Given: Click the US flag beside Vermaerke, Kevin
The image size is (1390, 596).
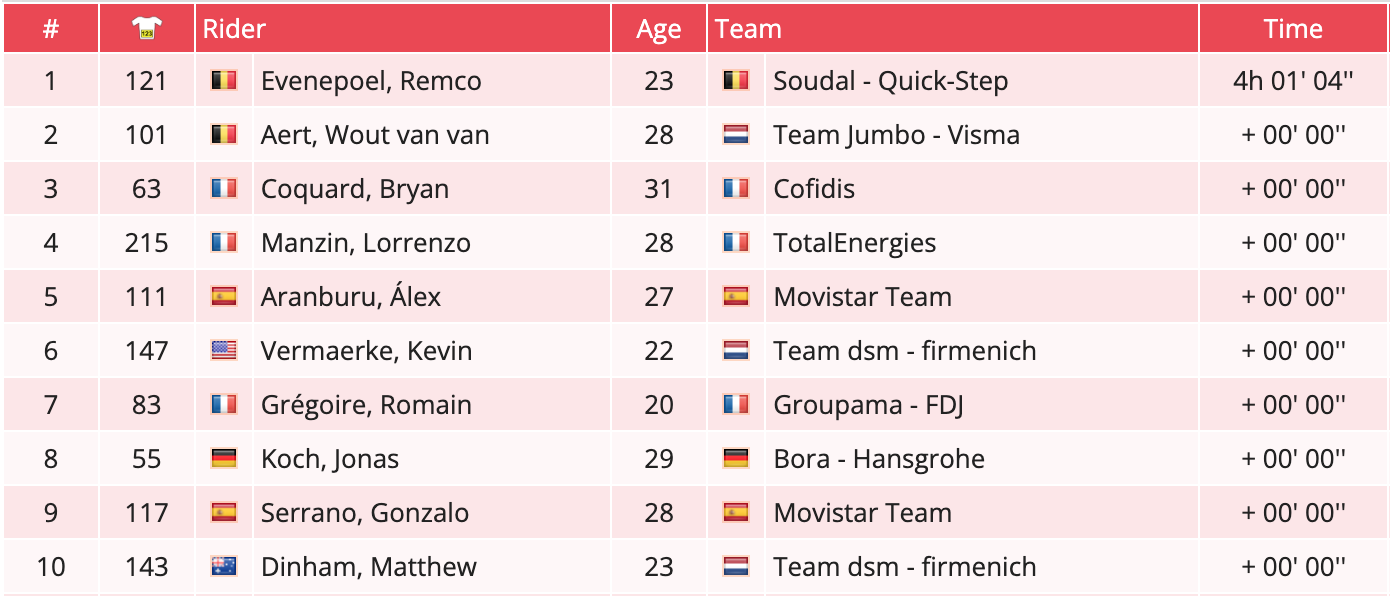Looking at the screenshot, I should tap(223, 351).
